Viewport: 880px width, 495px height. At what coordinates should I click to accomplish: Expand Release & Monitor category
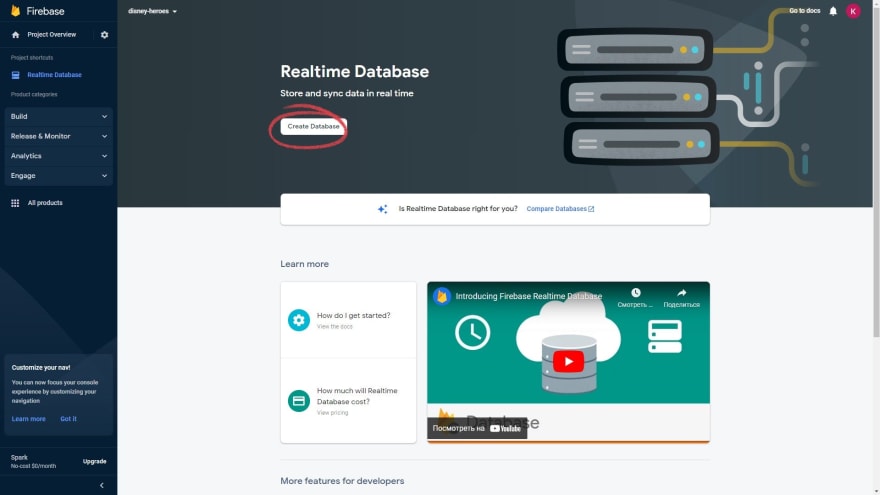pyautogui.click(x=58, y=136)
